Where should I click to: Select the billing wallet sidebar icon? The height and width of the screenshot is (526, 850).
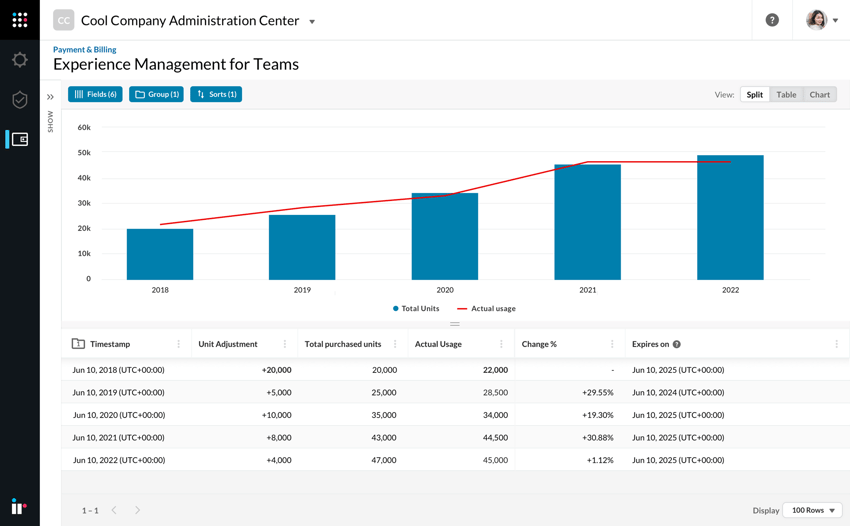(19, 139)
